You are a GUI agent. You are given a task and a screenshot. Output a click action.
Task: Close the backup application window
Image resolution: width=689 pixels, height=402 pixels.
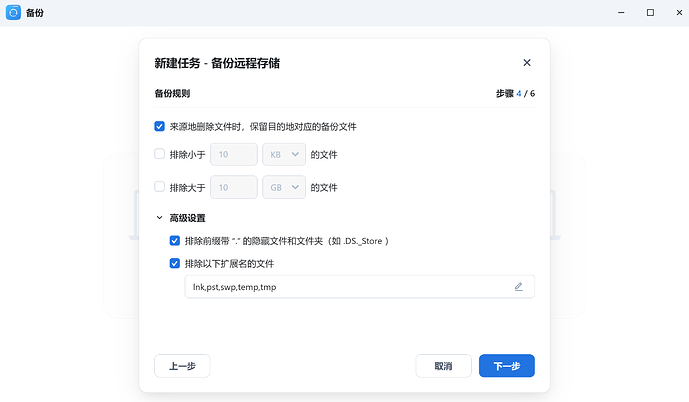click(679, 13)
